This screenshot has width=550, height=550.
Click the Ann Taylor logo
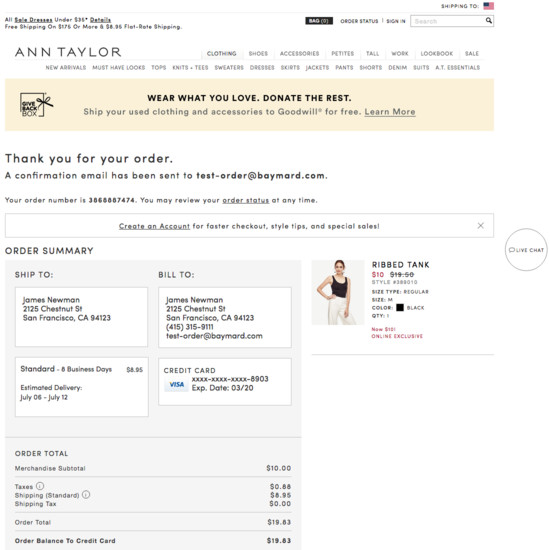pos(68,52)
